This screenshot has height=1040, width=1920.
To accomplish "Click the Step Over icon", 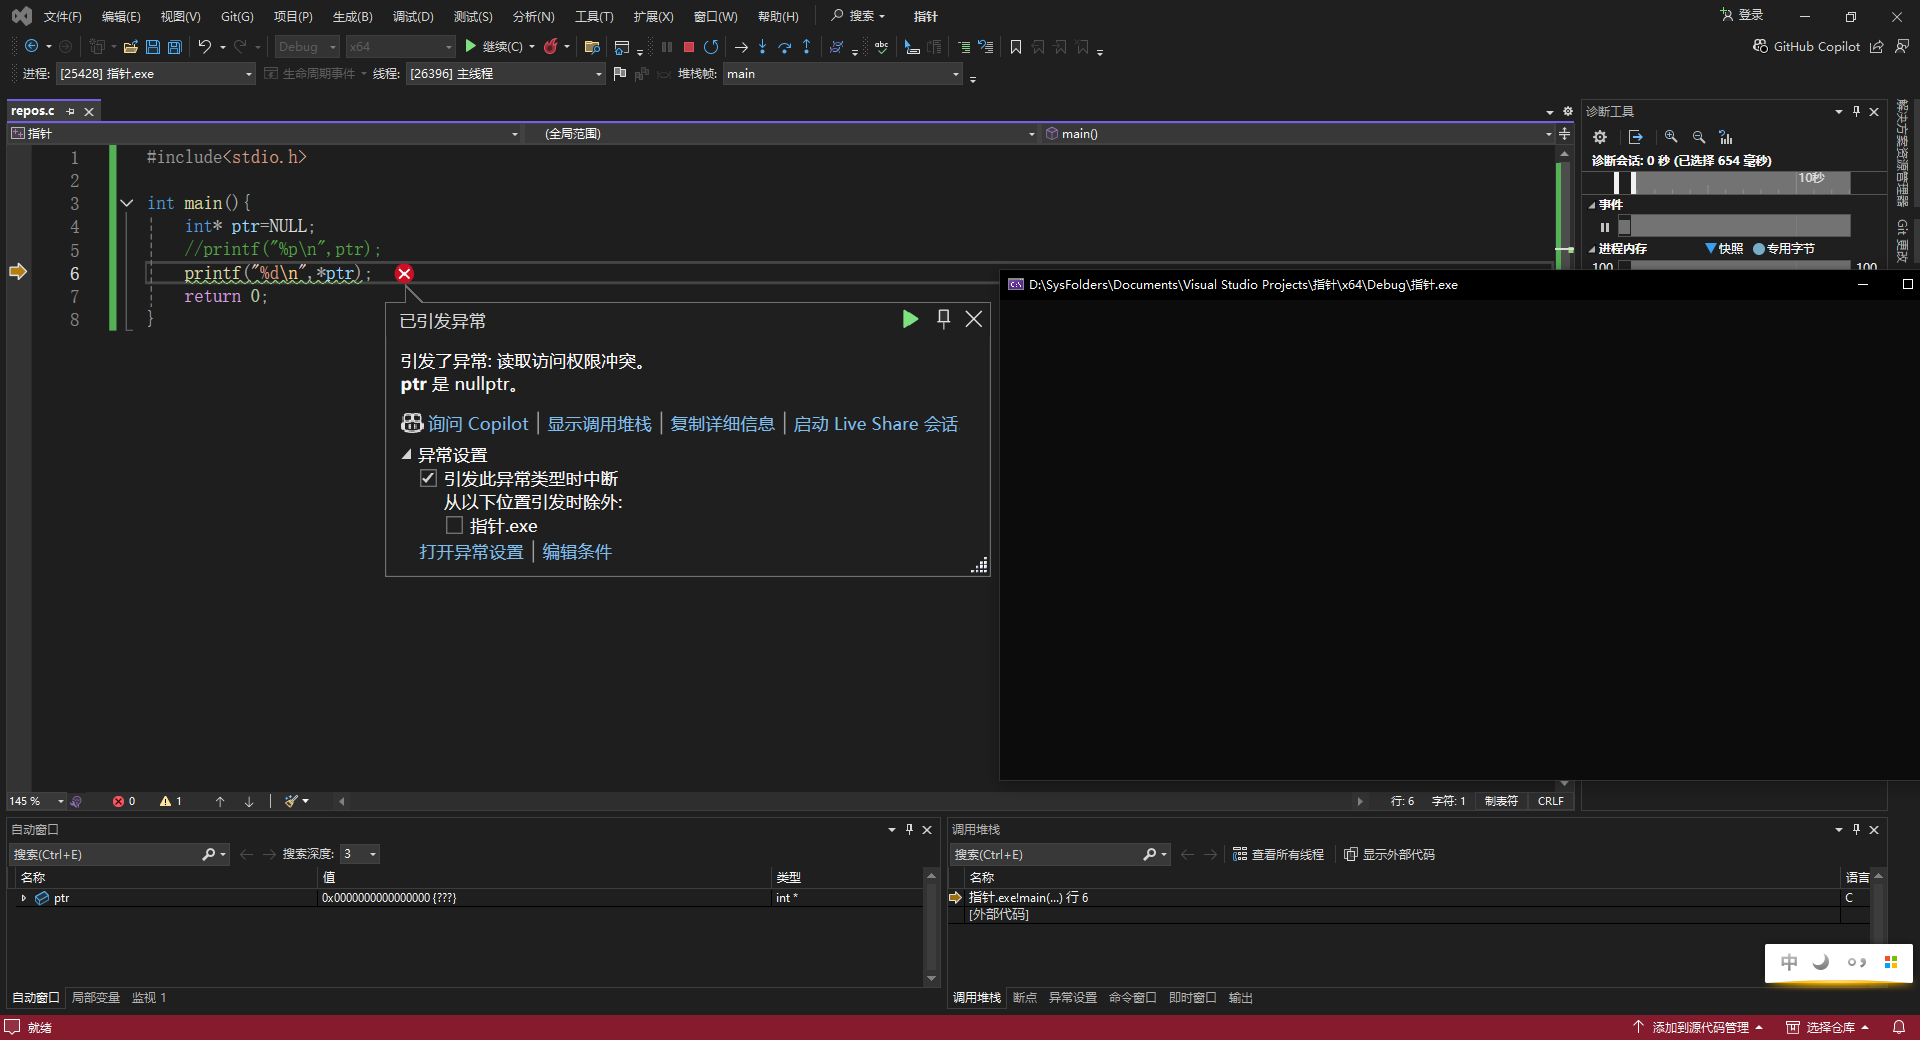I will [x=784, y=47].
